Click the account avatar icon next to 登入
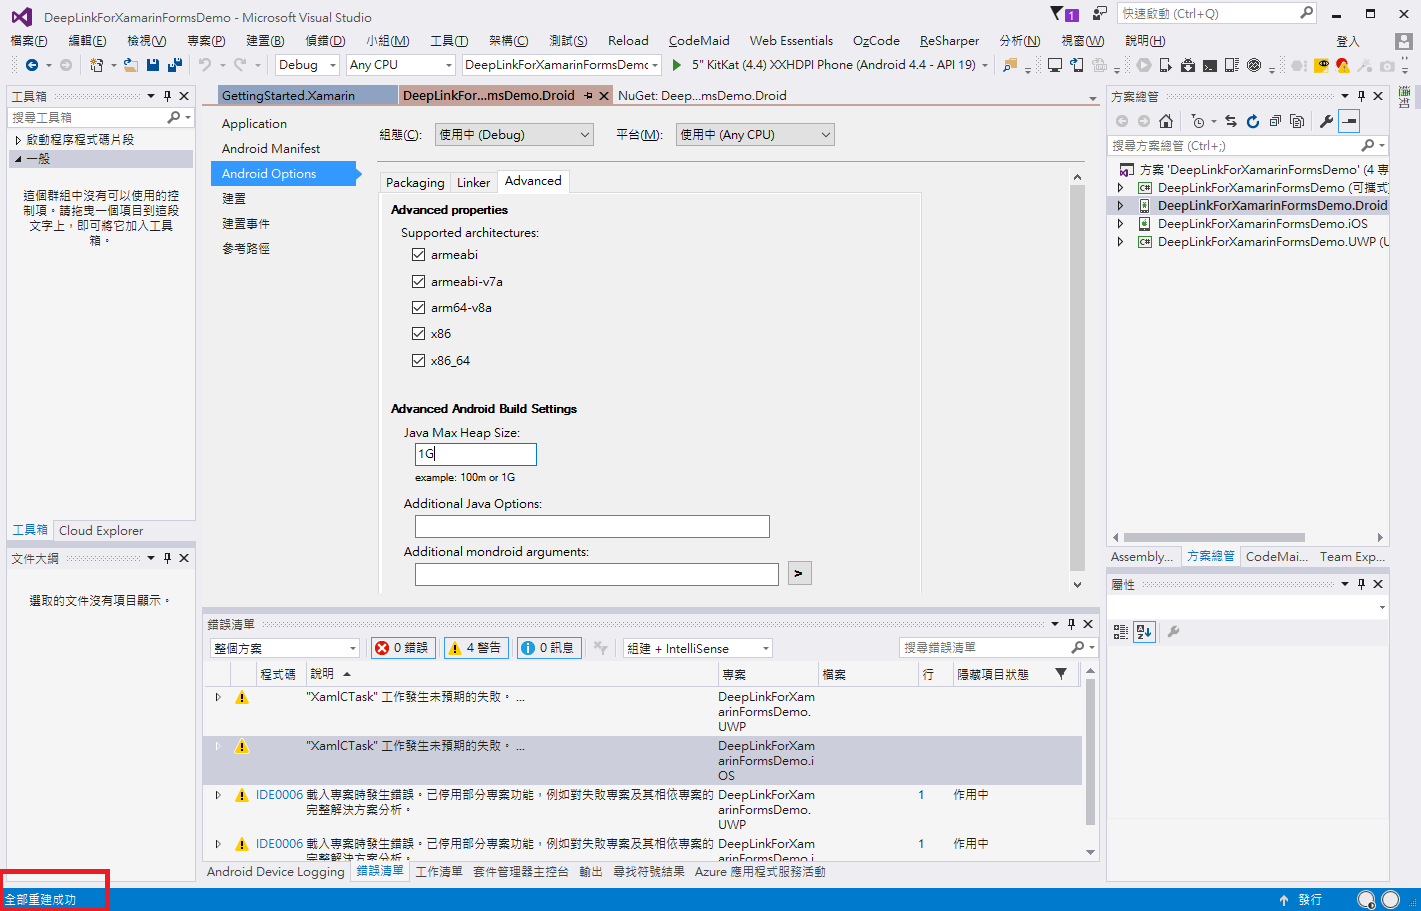This screenshot has height=911, width=1421. click(x=1403, y=41)
